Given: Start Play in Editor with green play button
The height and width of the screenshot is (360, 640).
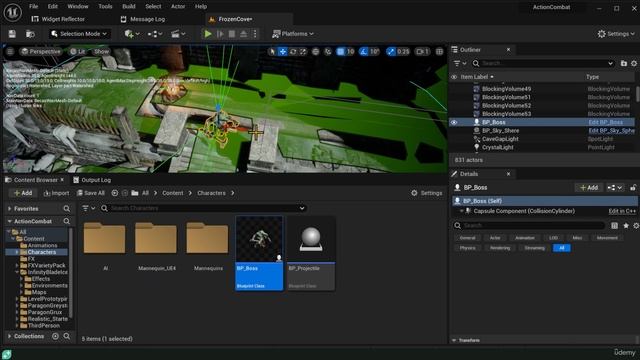Looking at the screenshot, I should (208, 34).
